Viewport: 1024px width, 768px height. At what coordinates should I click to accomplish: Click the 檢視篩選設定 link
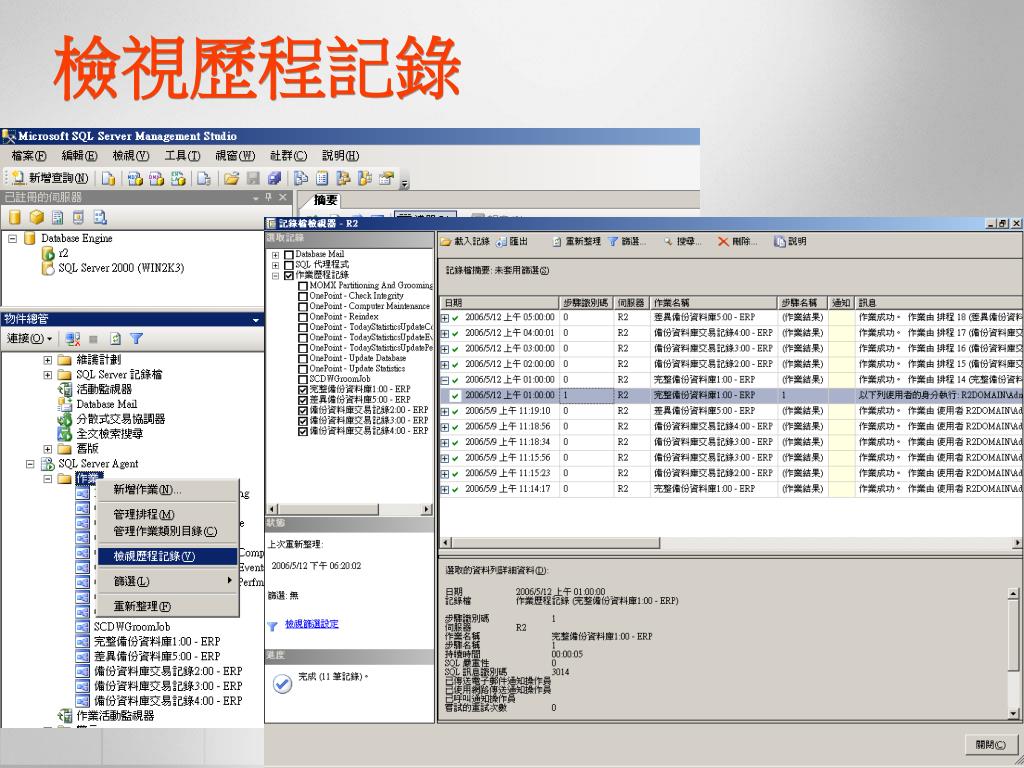312,624
